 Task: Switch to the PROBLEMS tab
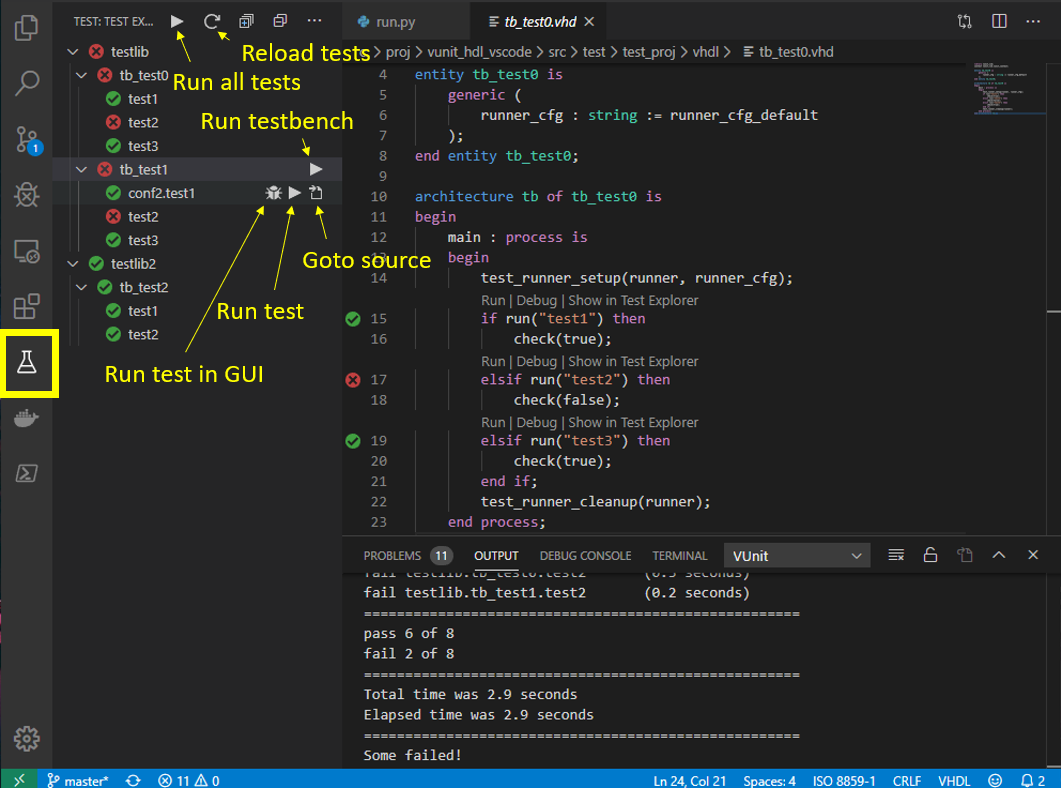392,555
